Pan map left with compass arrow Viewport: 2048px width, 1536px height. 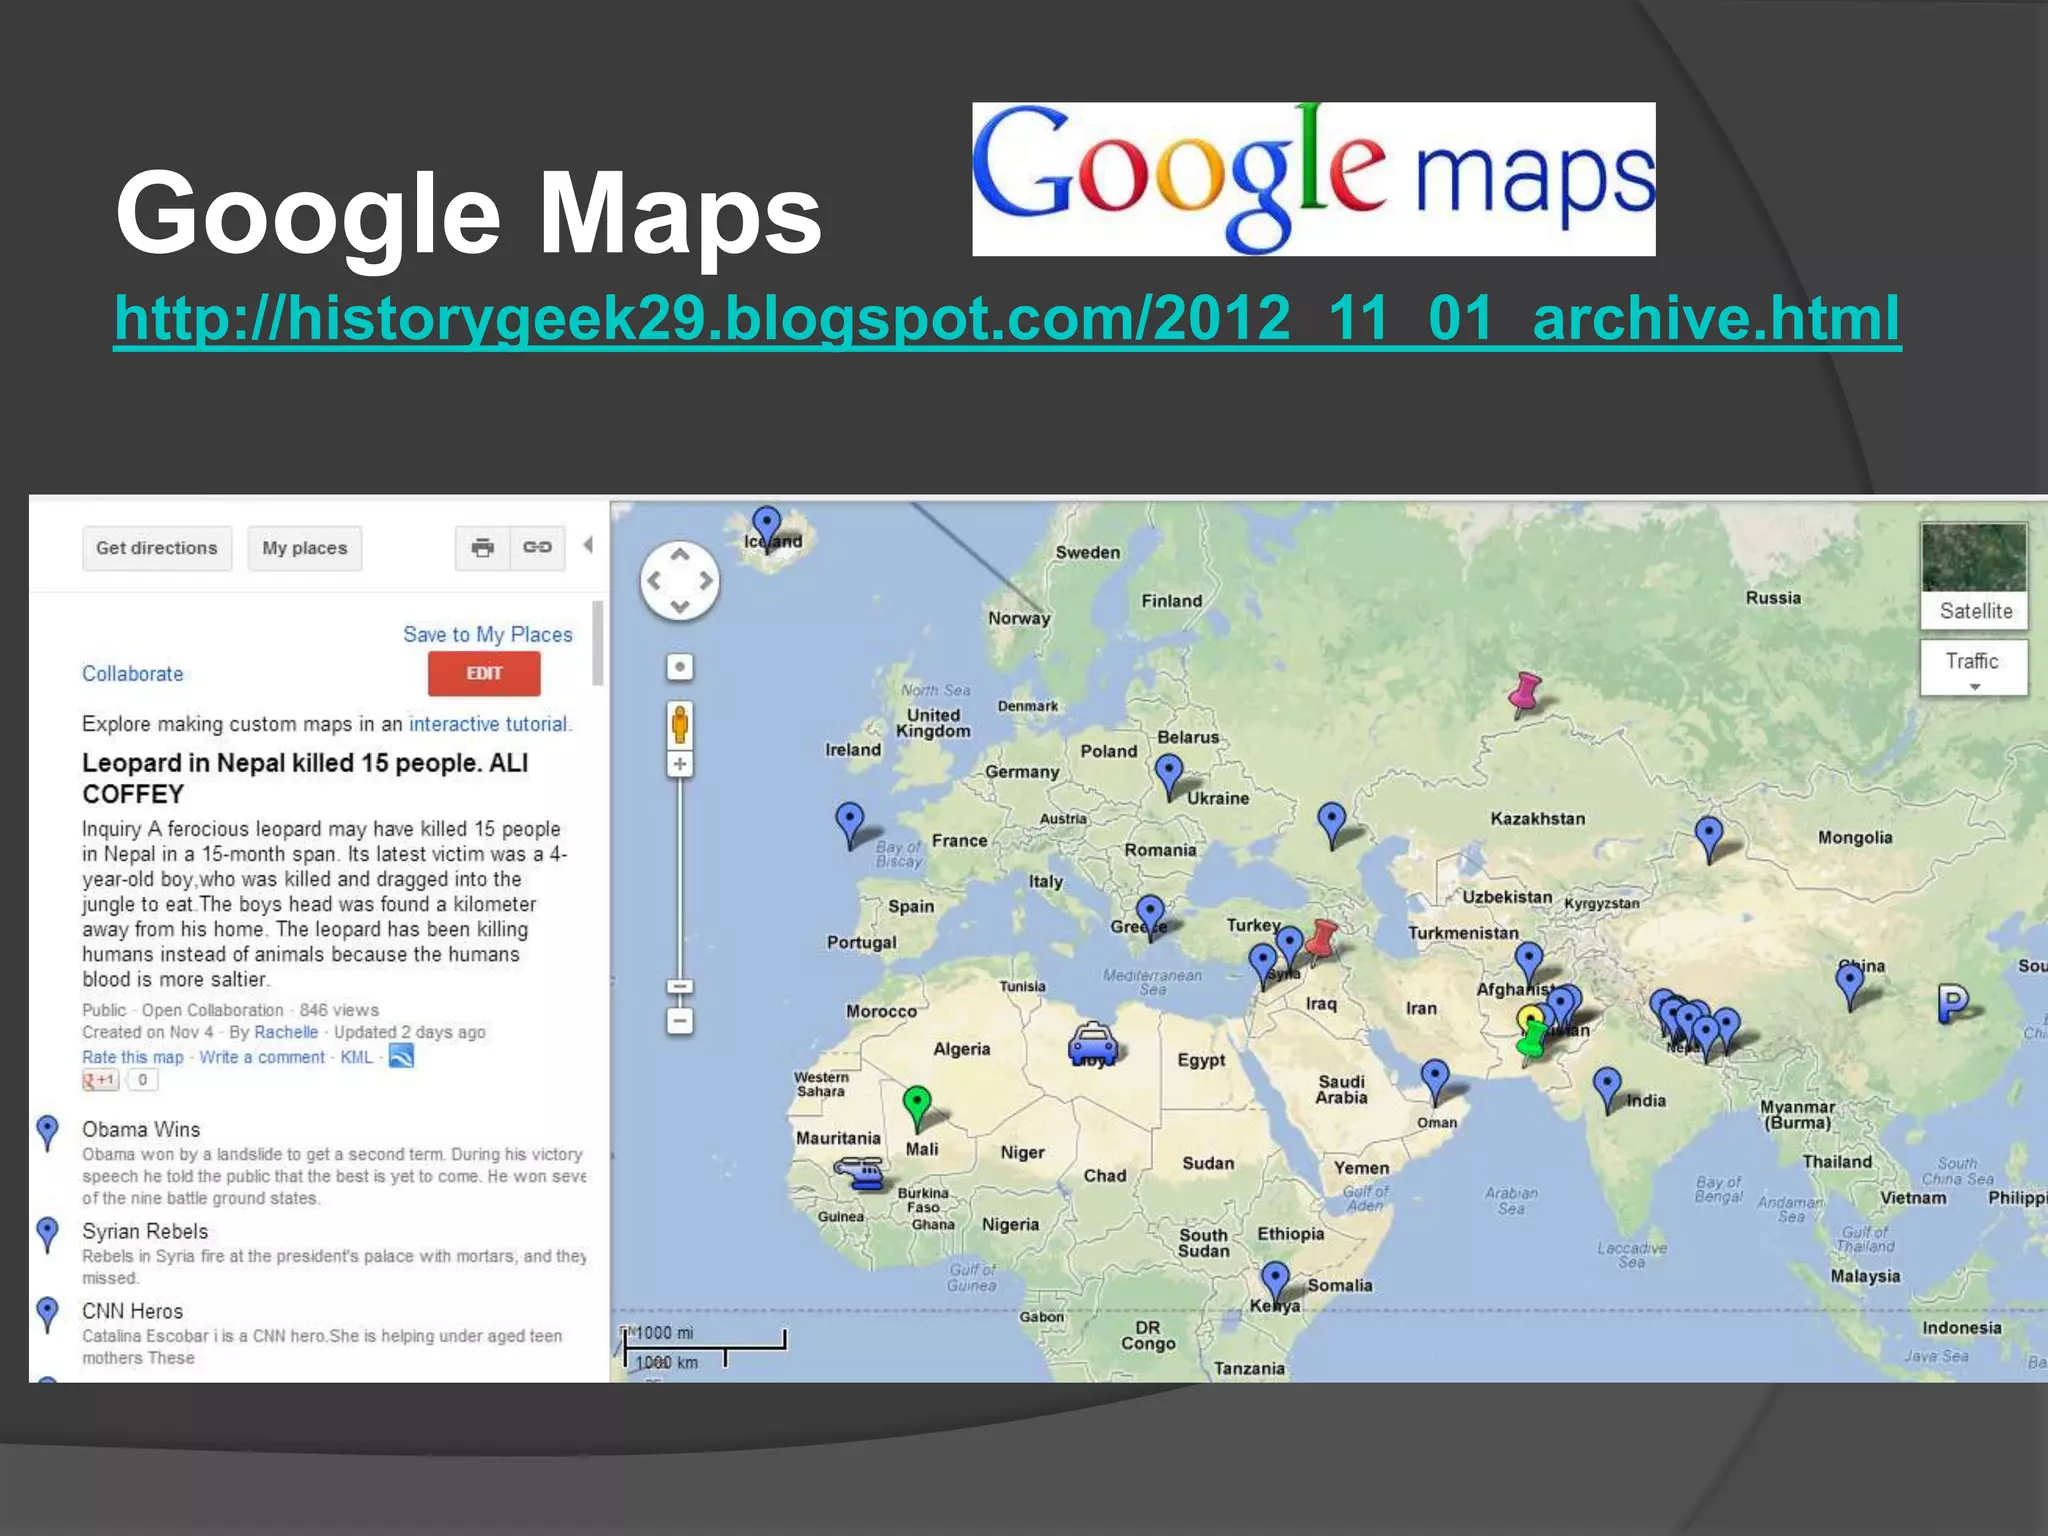tap(654, 581)
